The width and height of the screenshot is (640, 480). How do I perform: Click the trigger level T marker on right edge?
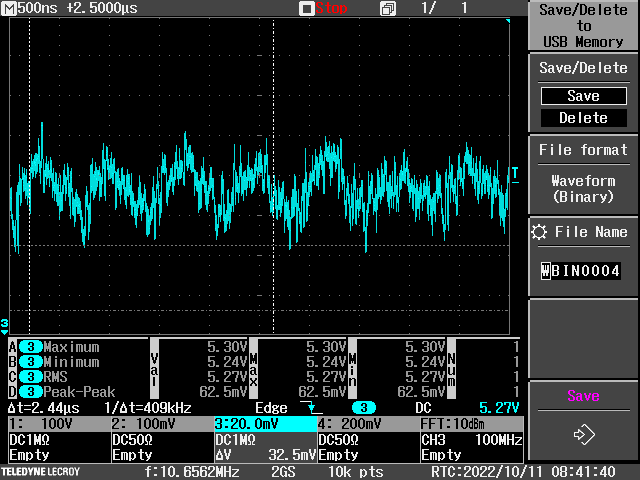(x=515, y=174)
